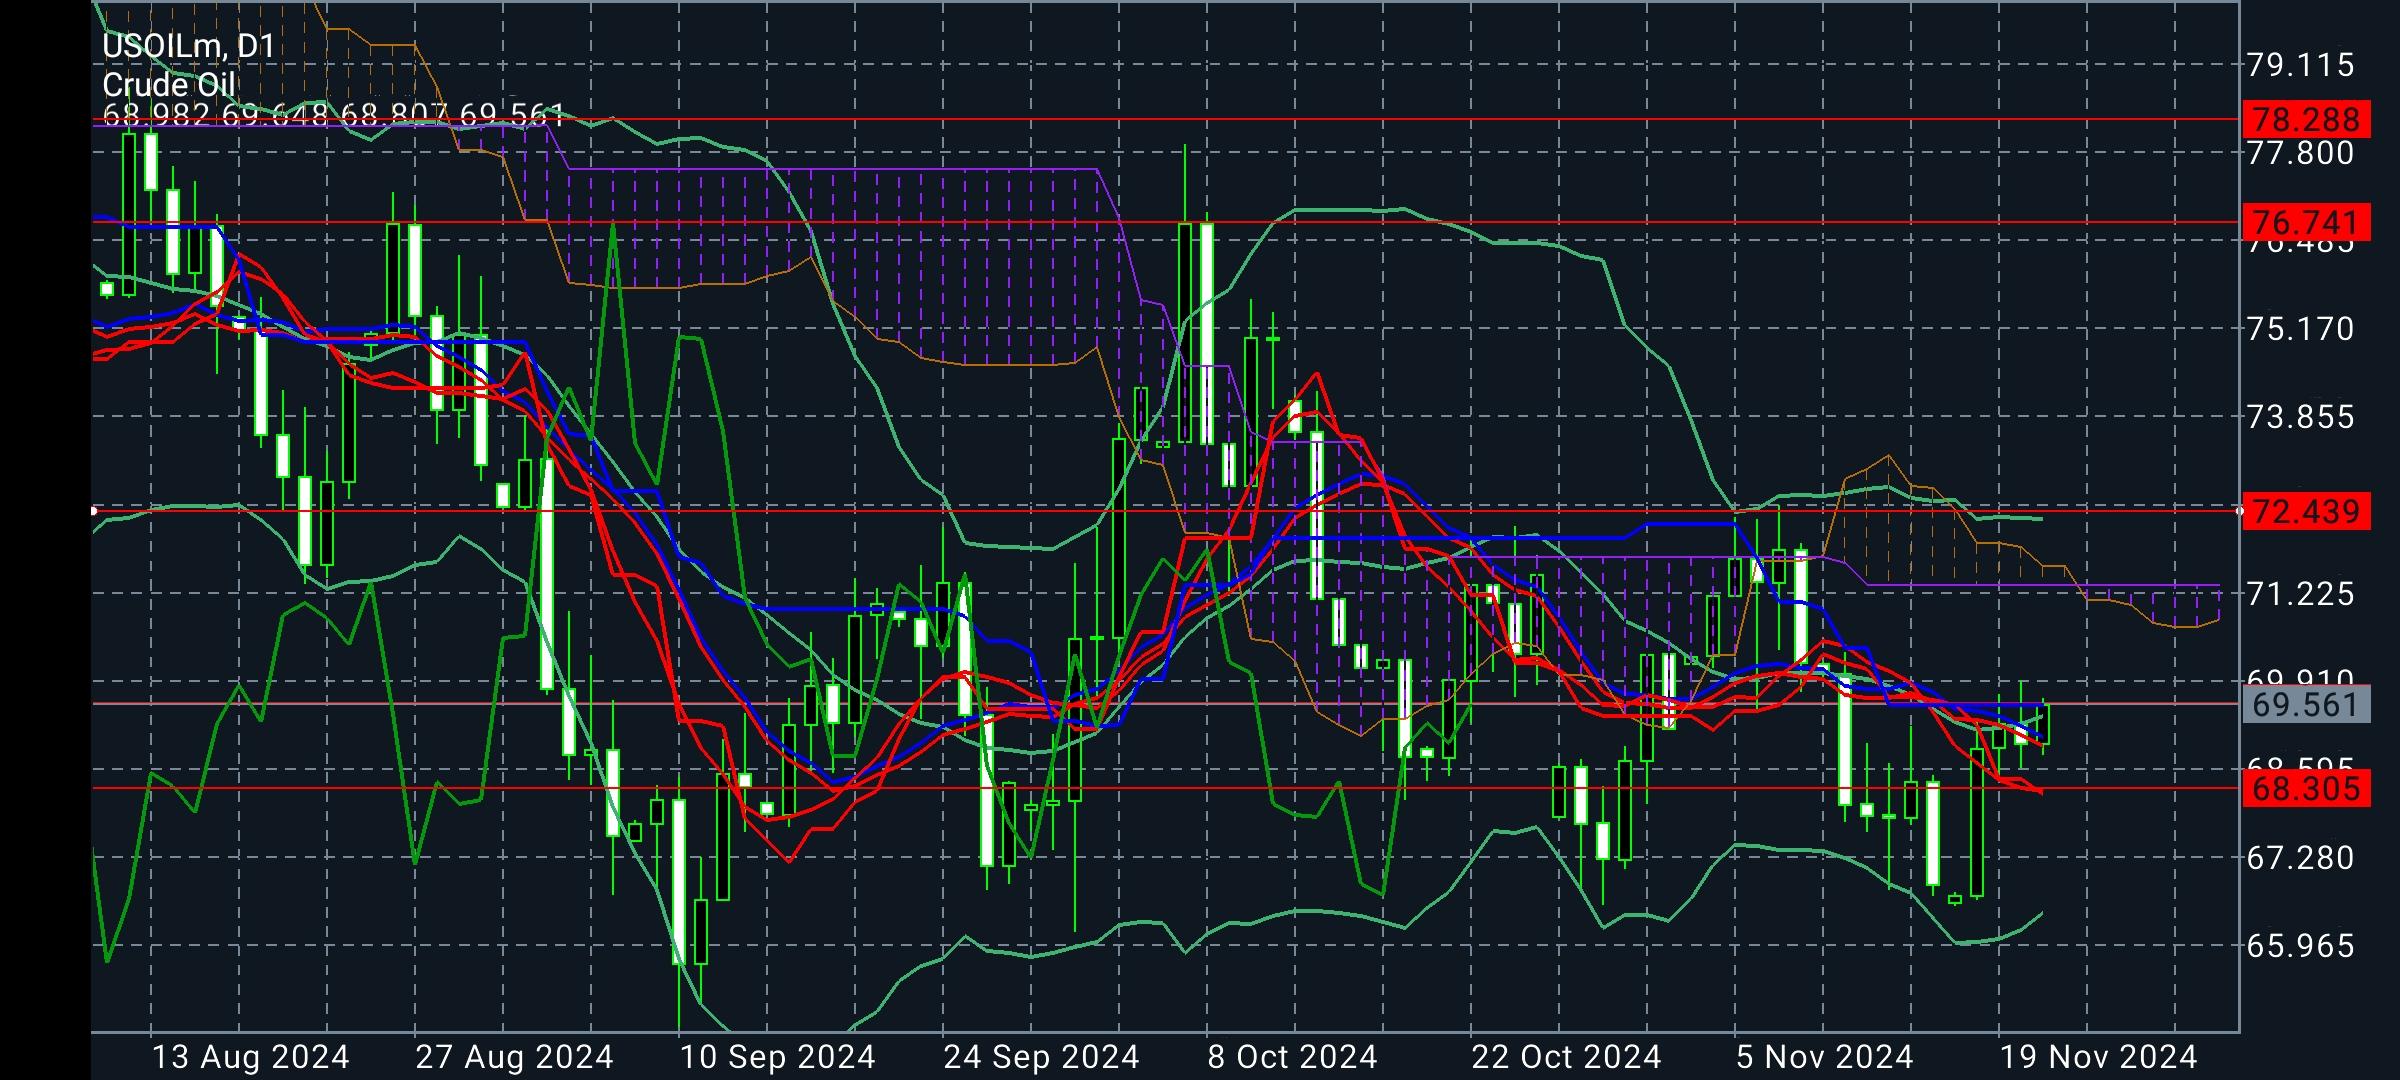Click the 77.800 price scale value
Screen dimensions: 2400x1080
[2301, 153]
